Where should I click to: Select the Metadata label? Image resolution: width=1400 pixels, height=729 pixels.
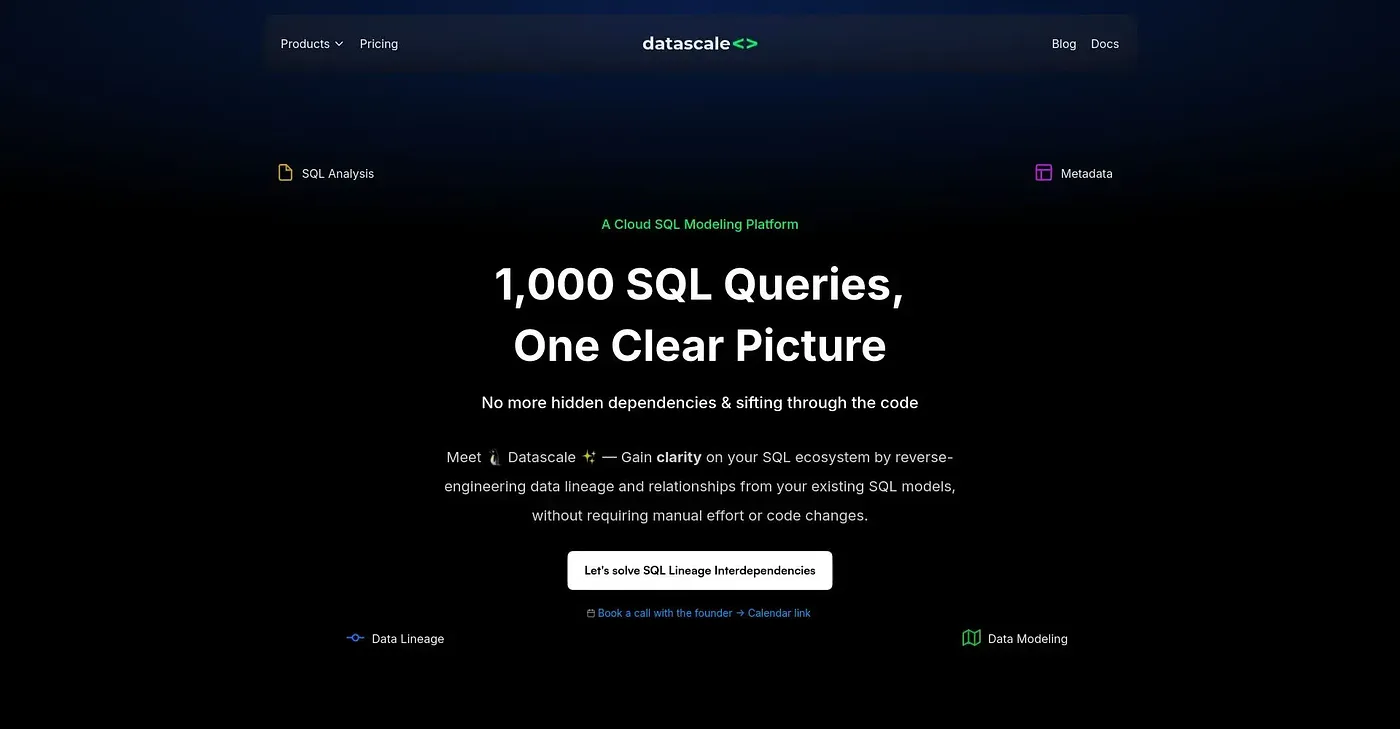click(1087, 174)
